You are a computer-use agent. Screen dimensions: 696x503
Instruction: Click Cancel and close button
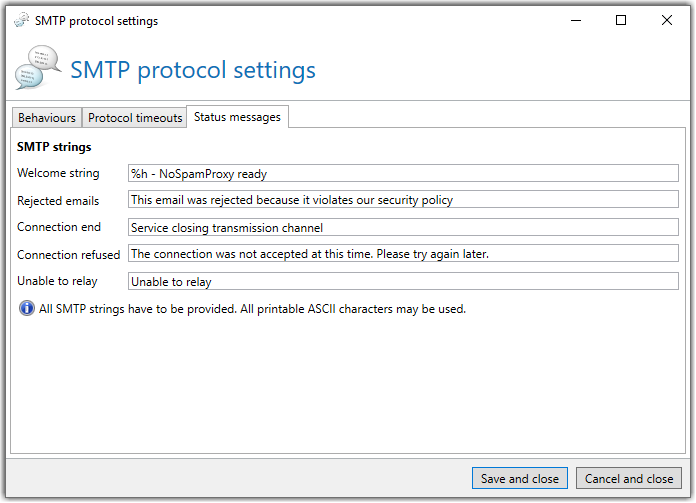coord(629,478)
